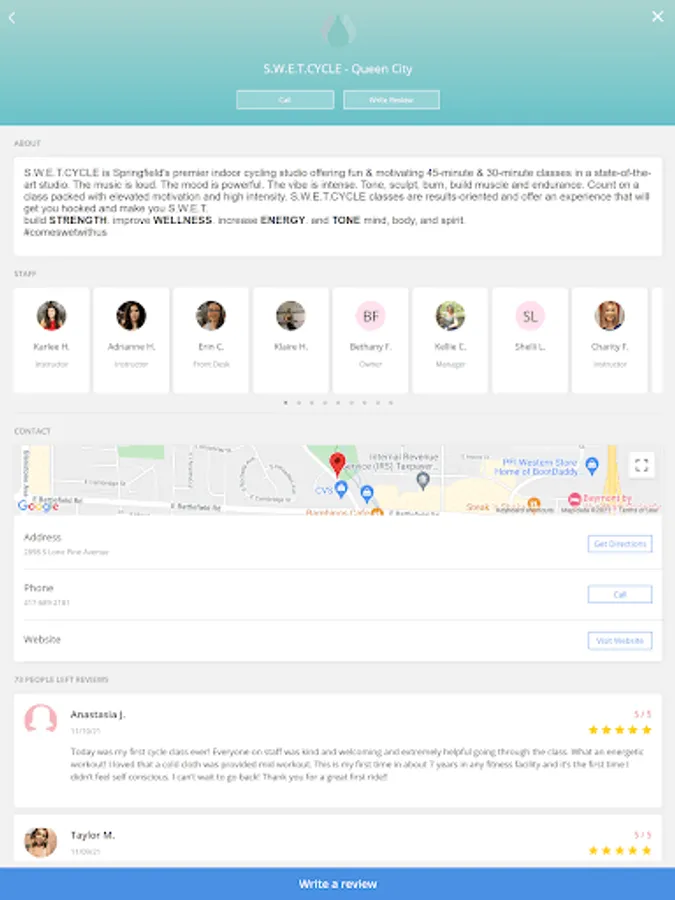
Task: Click the Website label row
Action: click(338, 641)
